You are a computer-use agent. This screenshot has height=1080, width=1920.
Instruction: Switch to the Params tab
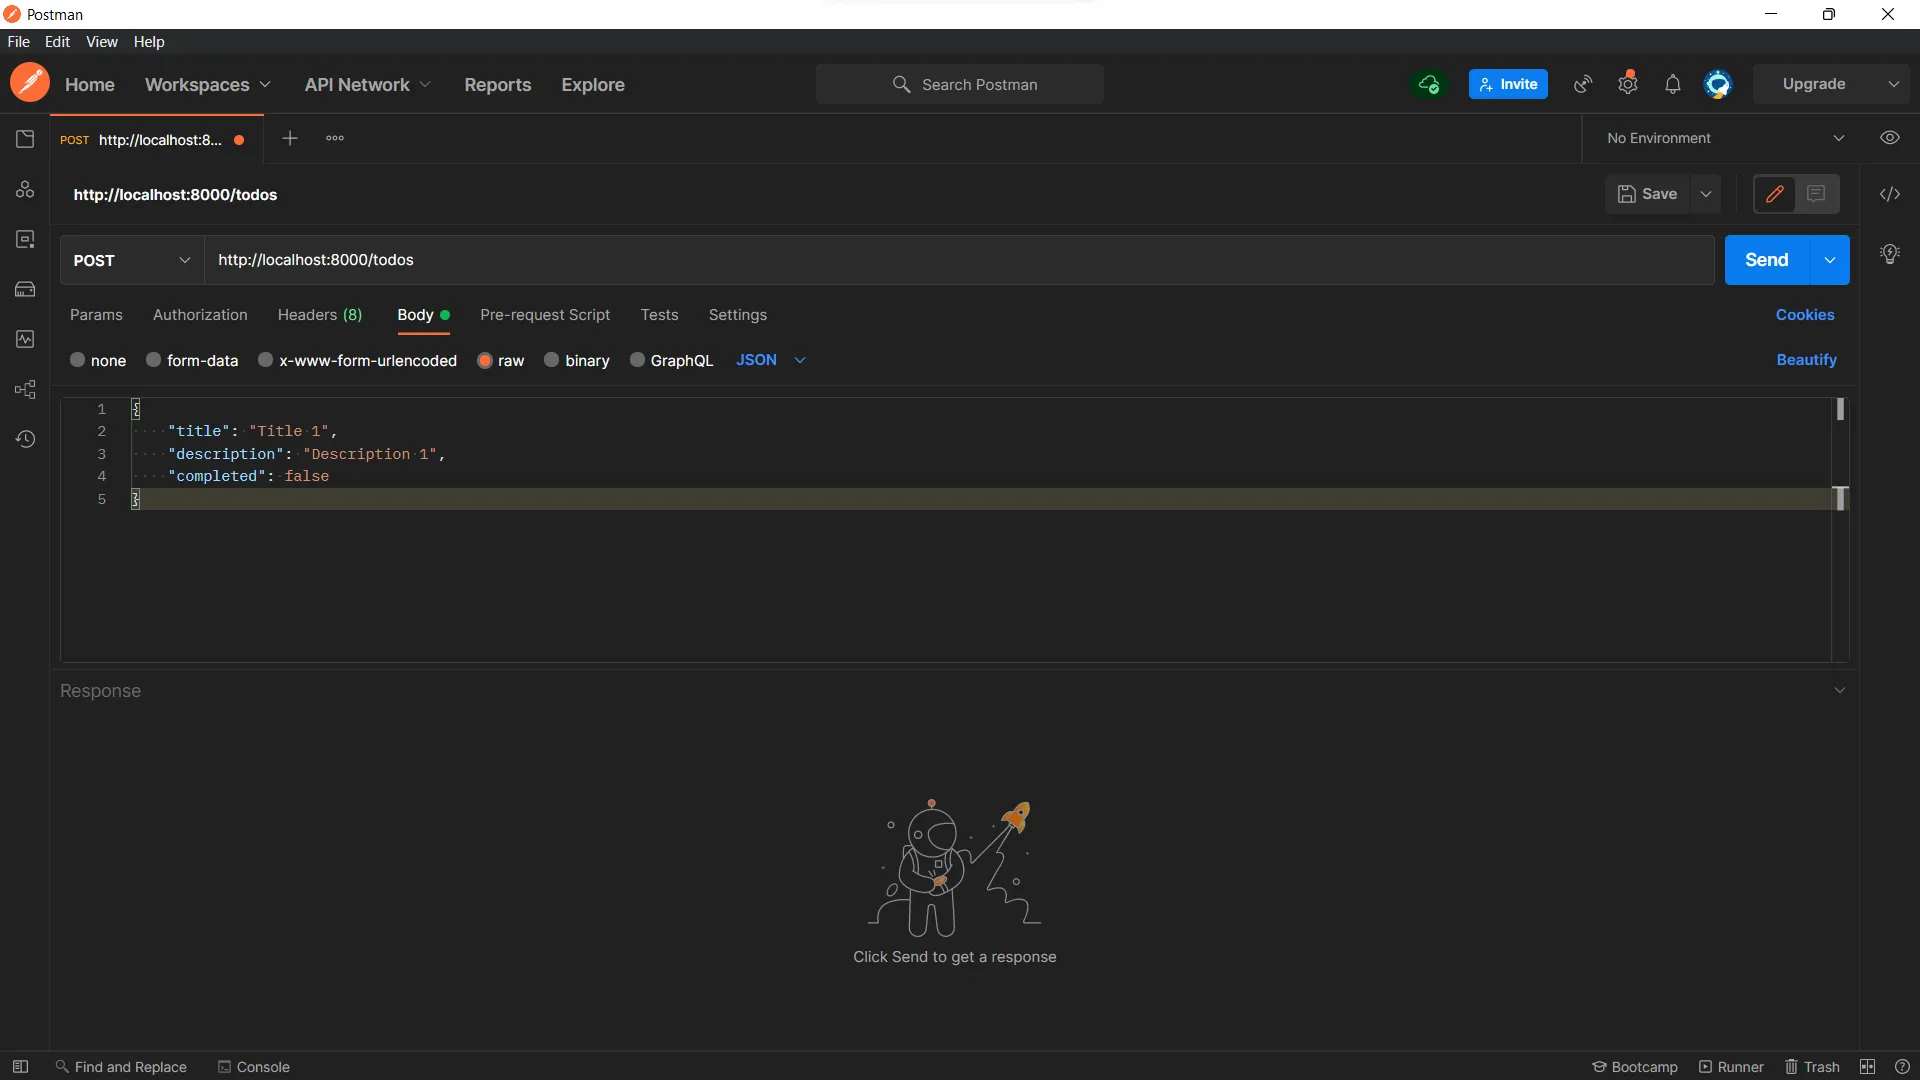point(96,315)
